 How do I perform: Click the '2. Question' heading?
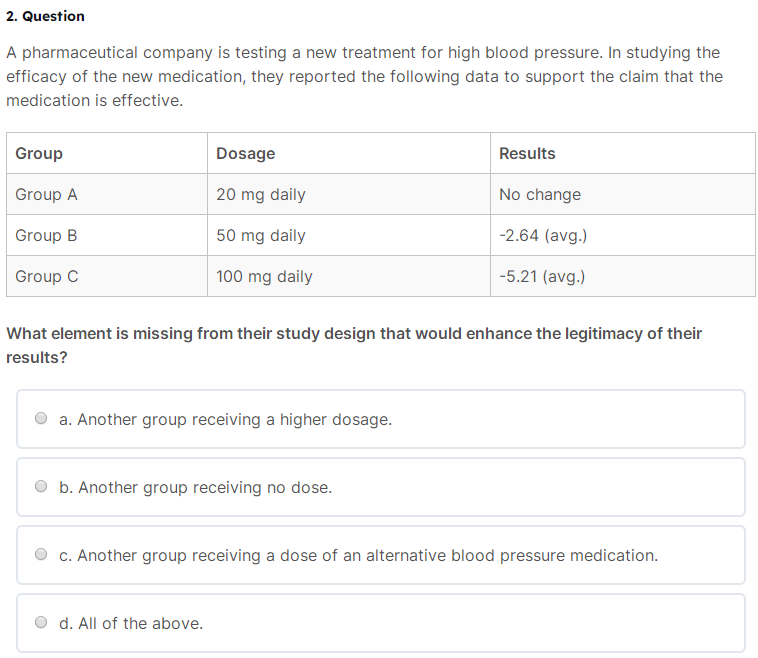pyautogui.click(x=45, y=16)
